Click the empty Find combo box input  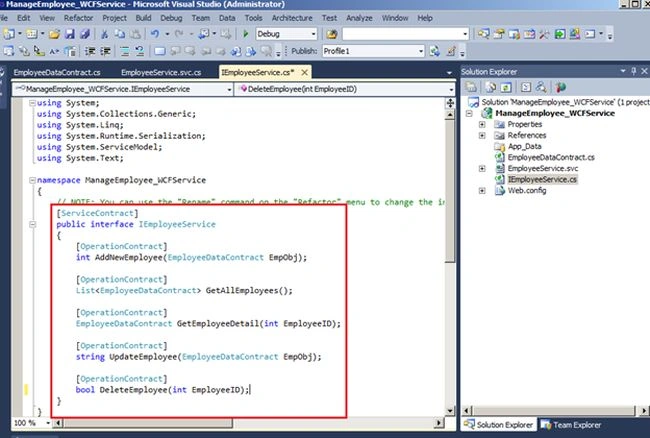[x=402, y=34]
